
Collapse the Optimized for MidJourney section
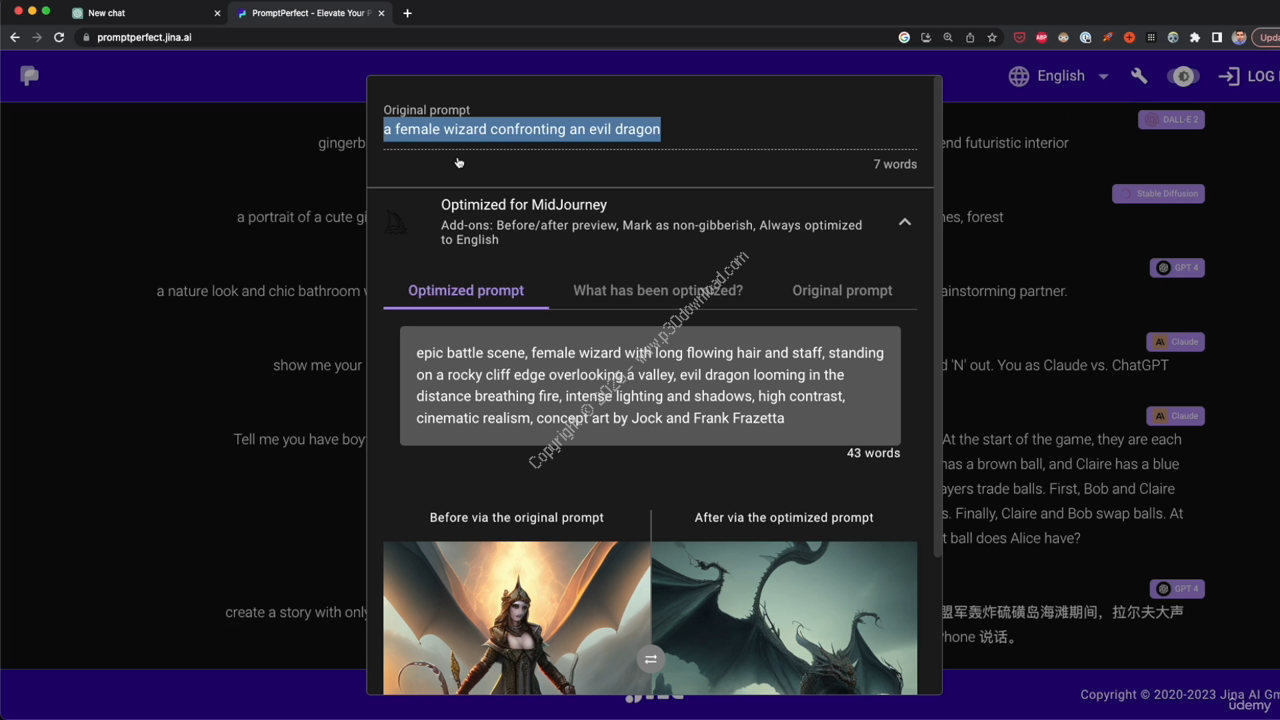tap(904, 222)
